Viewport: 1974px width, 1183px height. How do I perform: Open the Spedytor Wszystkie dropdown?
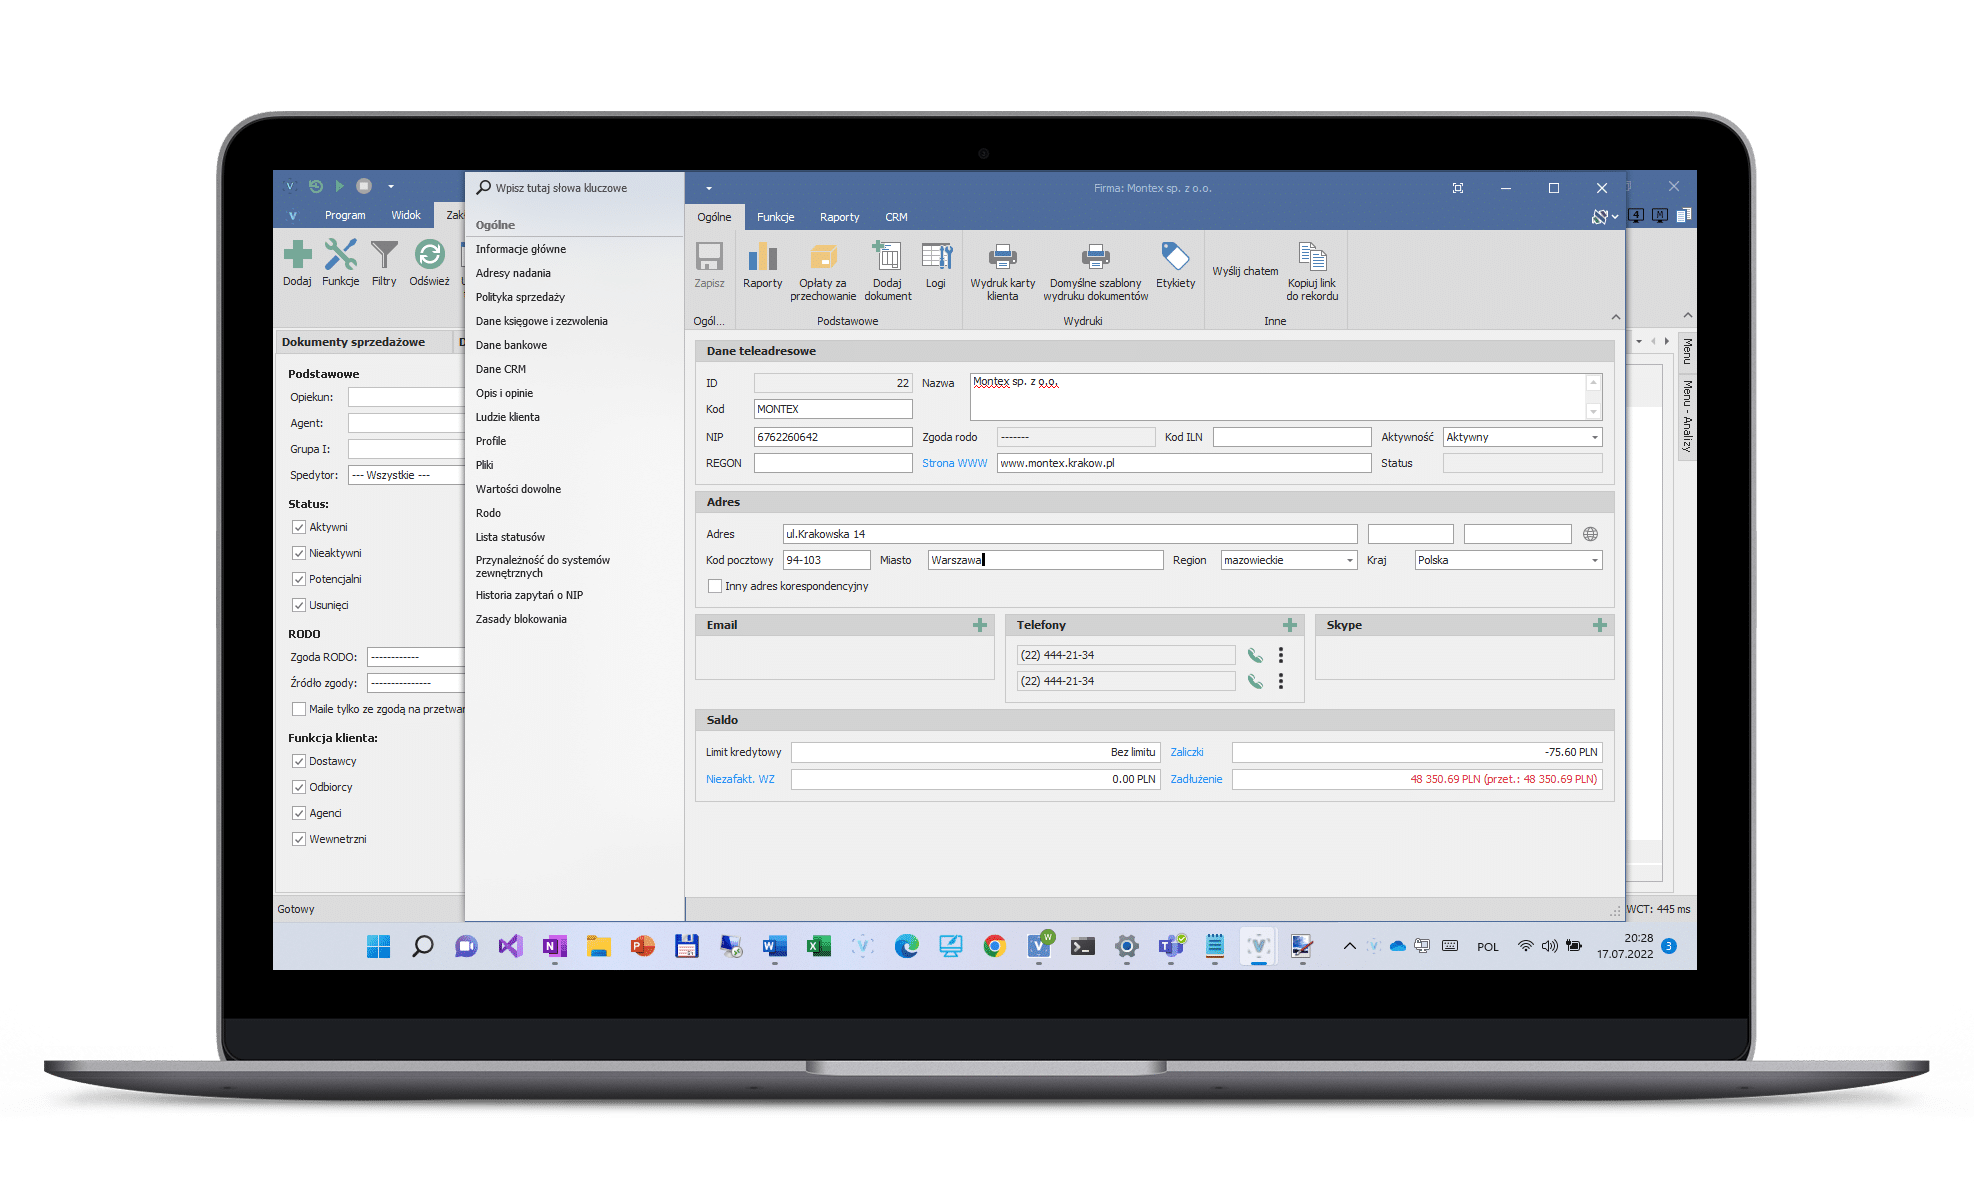(406, 475)
